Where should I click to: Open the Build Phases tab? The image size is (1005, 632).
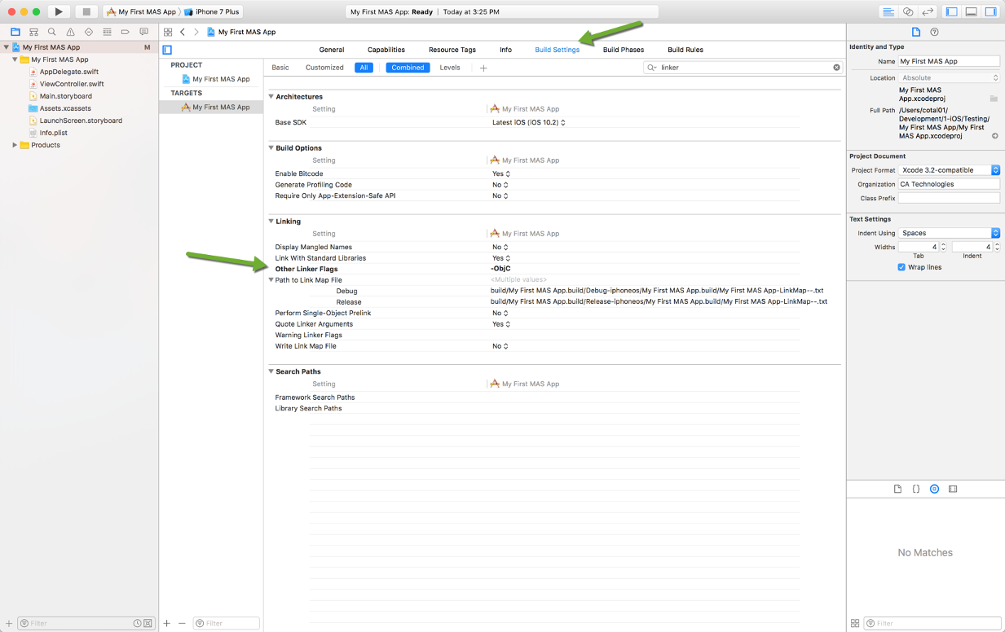pyautogui.click(x=624, y=49)
